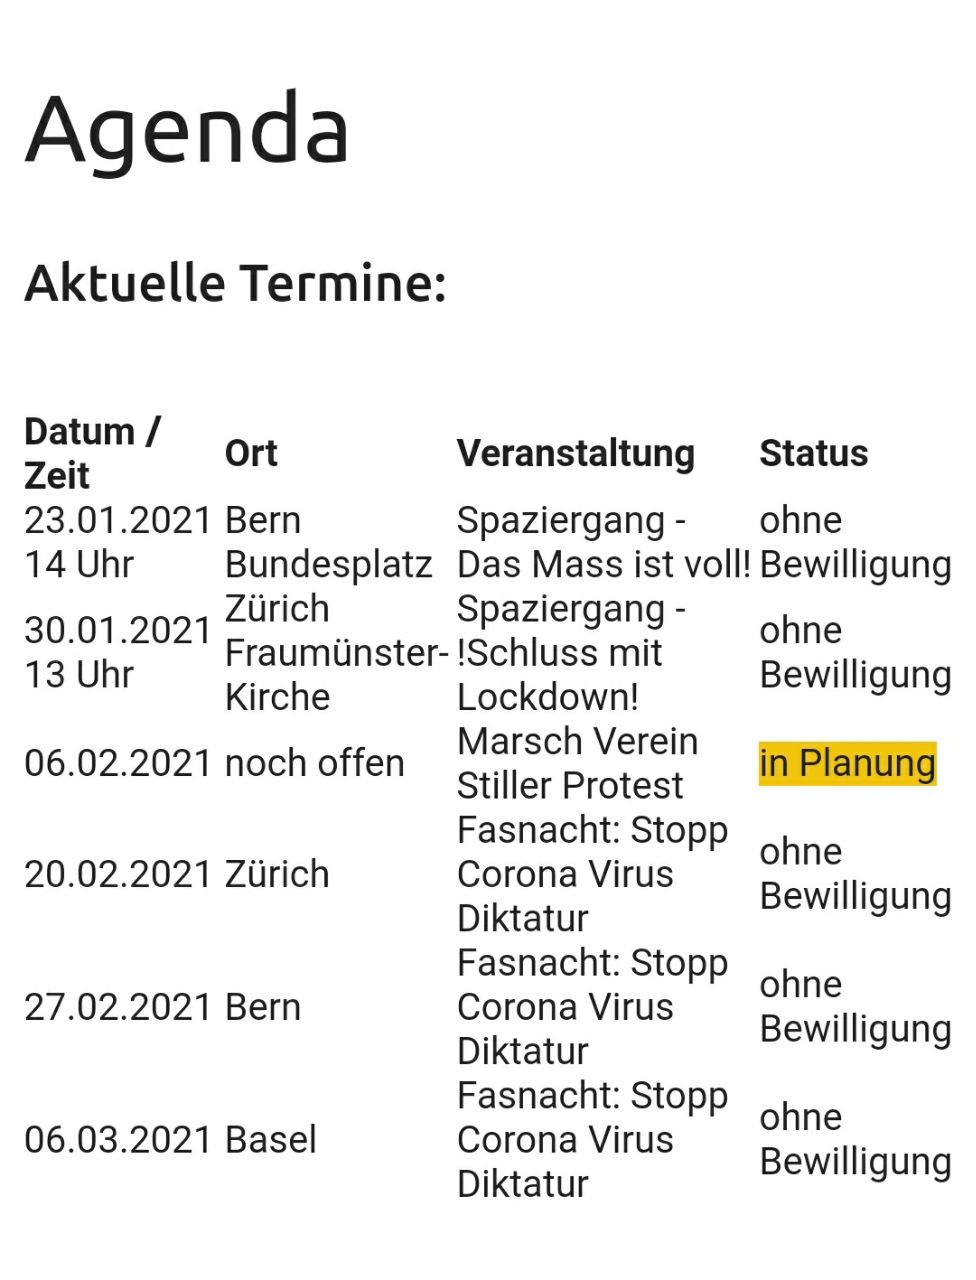Click the Status column header
Screen dimensions: 976x1280
coord(813,453)
